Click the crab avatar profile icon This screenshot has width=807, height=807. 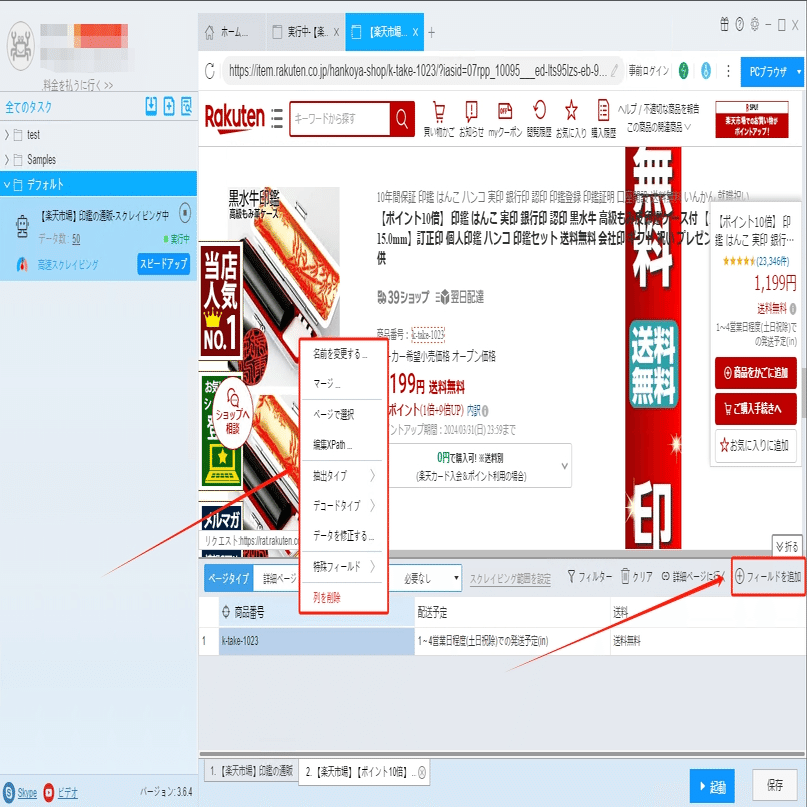21,46
